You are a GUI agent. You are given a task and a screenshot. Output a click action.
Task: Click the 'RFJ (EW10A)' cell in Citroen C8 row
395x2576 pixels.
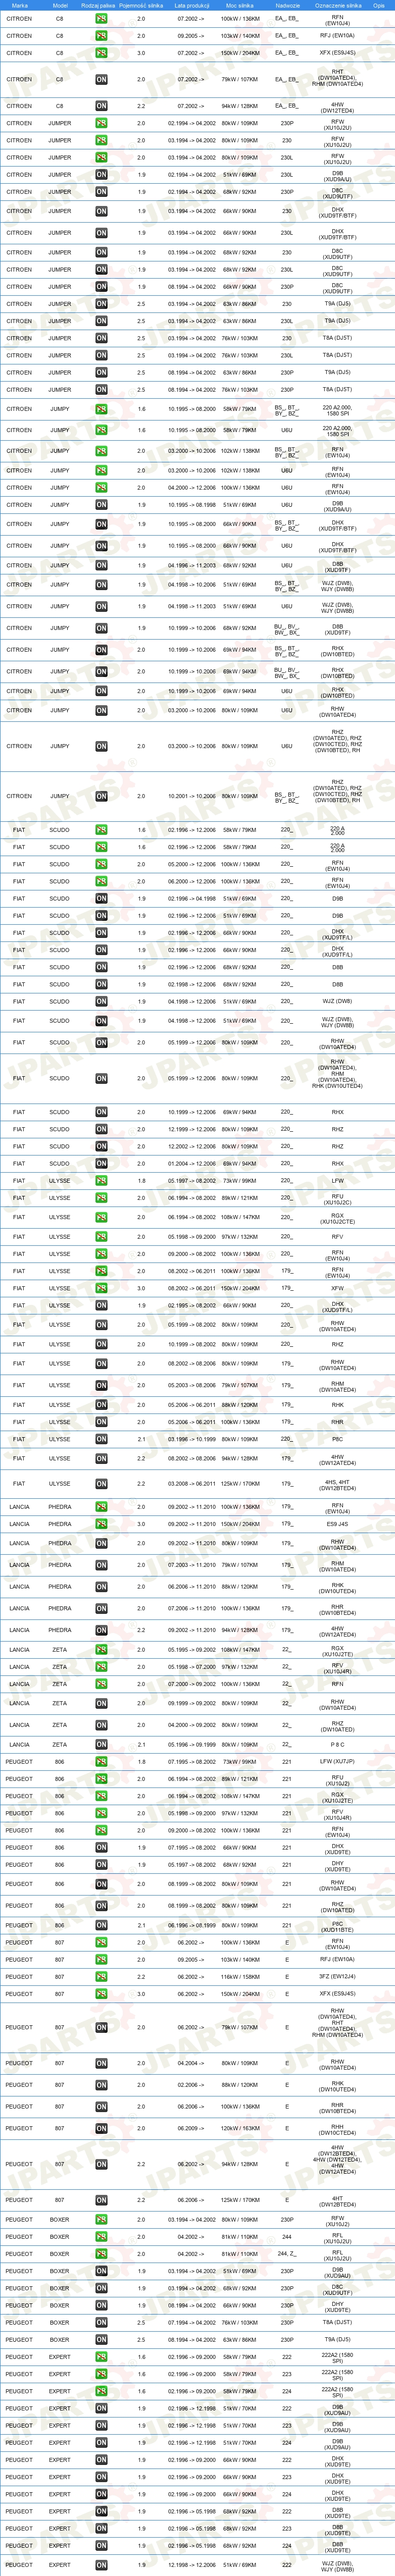pyautogui.click(x=338, y=36)
